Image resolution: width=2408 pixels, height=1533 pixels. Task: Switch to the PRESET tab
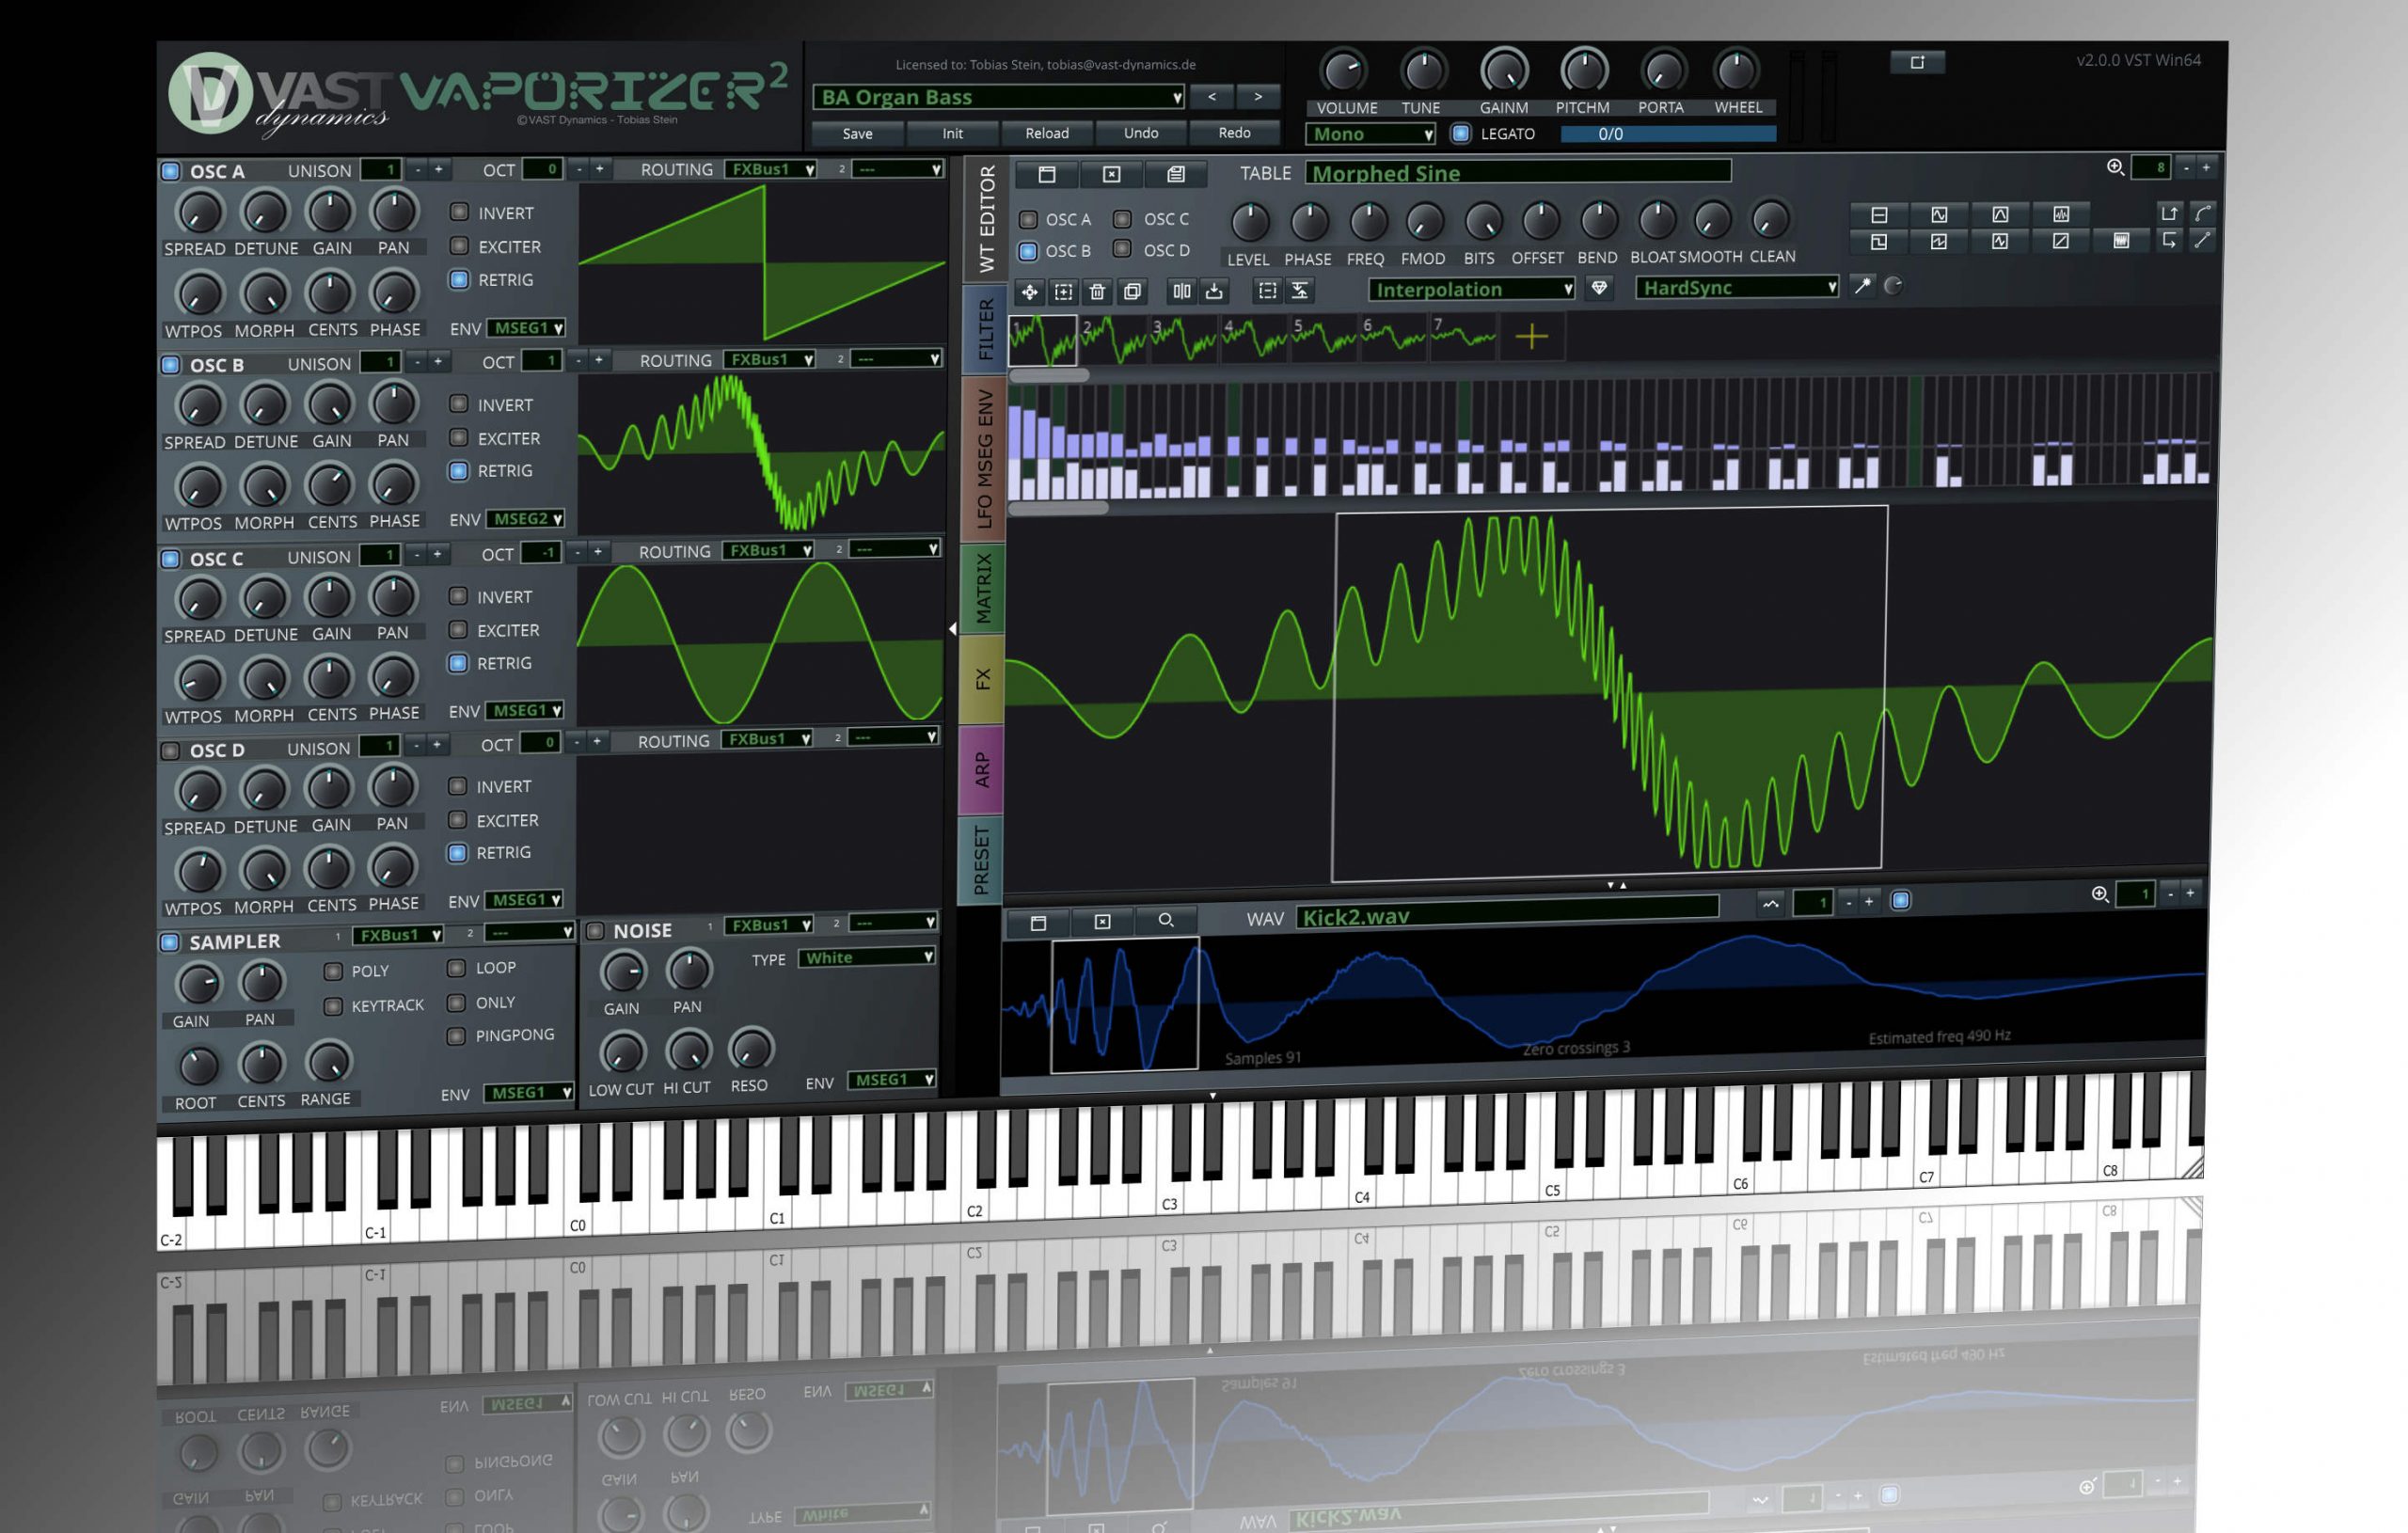(x=981, y=860)
